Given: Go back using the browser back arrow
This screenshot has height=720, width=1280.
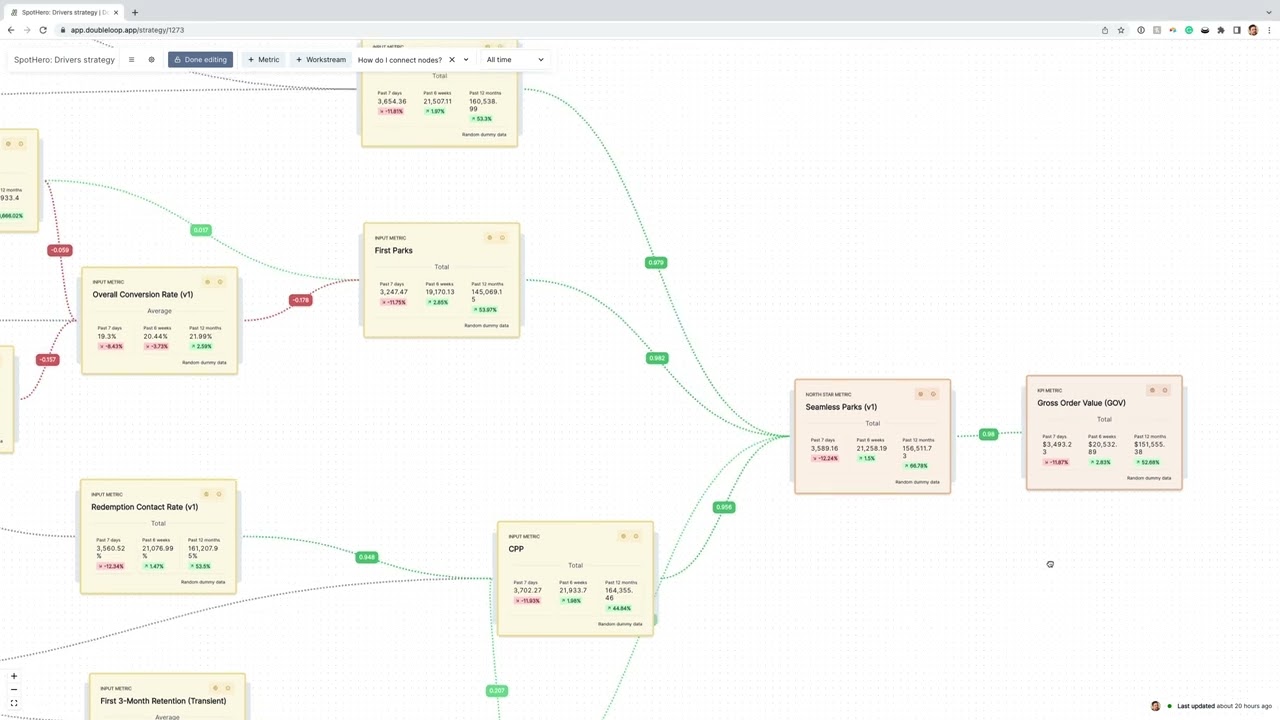Looking at the screenshot, I should [11, 30].
